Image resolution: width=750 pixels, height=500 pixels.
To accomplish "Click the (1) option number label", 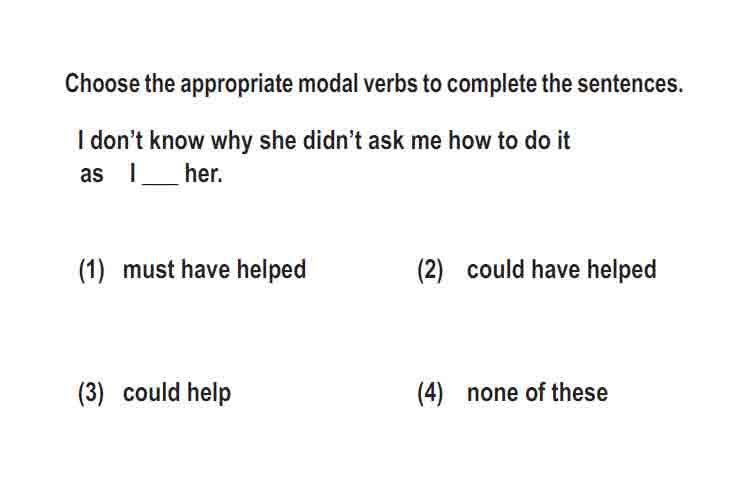I will 91,270.
